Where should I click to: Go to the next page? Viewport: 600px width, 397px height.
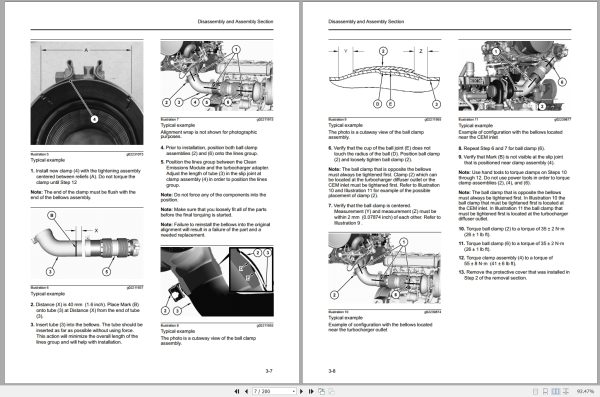tap(302, 391)
